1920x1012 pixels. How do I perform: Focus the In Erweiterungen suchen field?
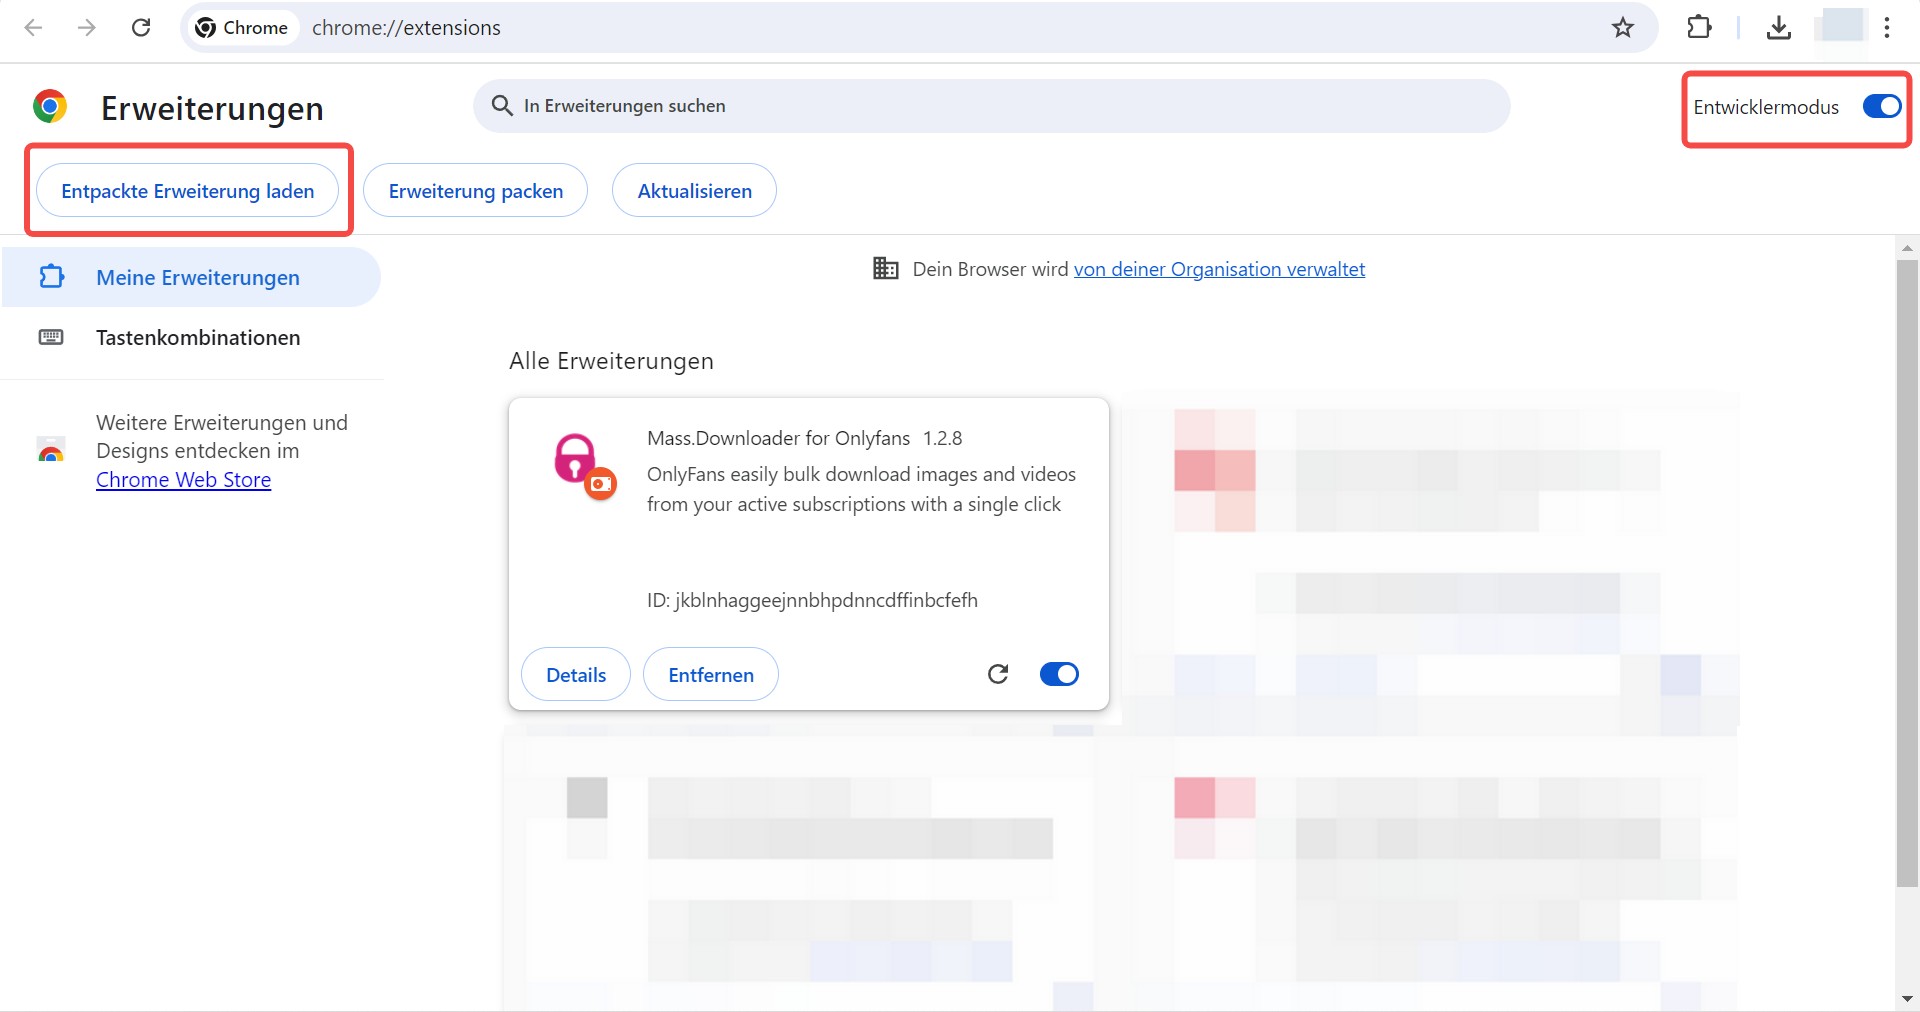click(x=991, y=106)
